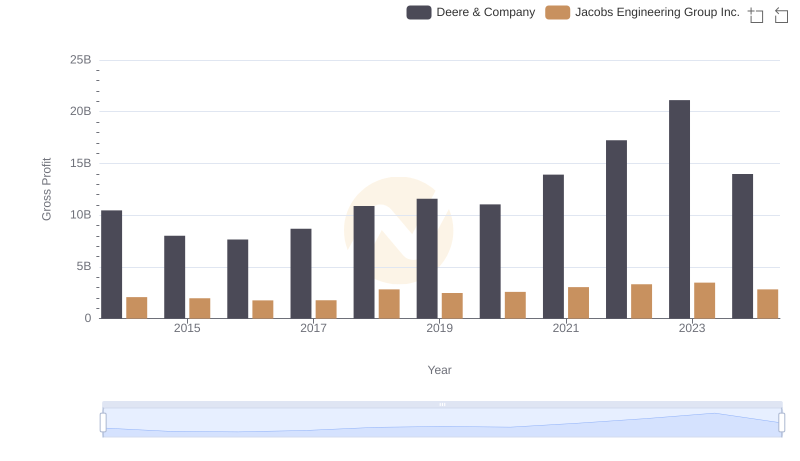Click the 10B y-axis label
800x461 pixels.
[81, 215]
